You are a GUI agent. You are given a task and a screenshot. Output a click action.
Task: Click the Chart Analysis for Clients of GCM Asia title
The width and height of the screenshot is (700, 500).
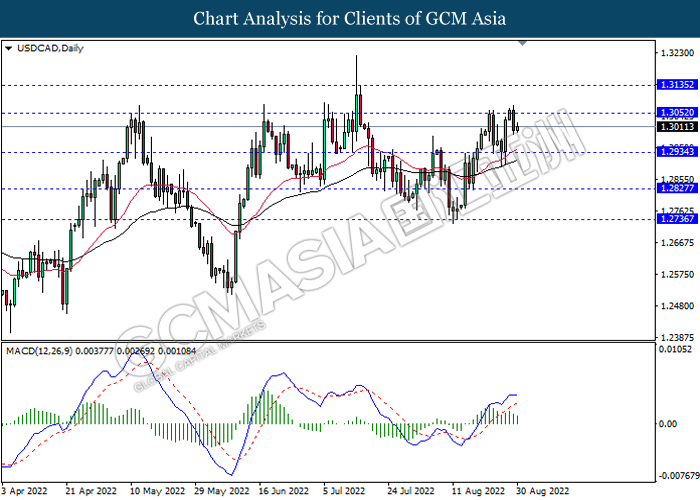click(x=350, y=19)
